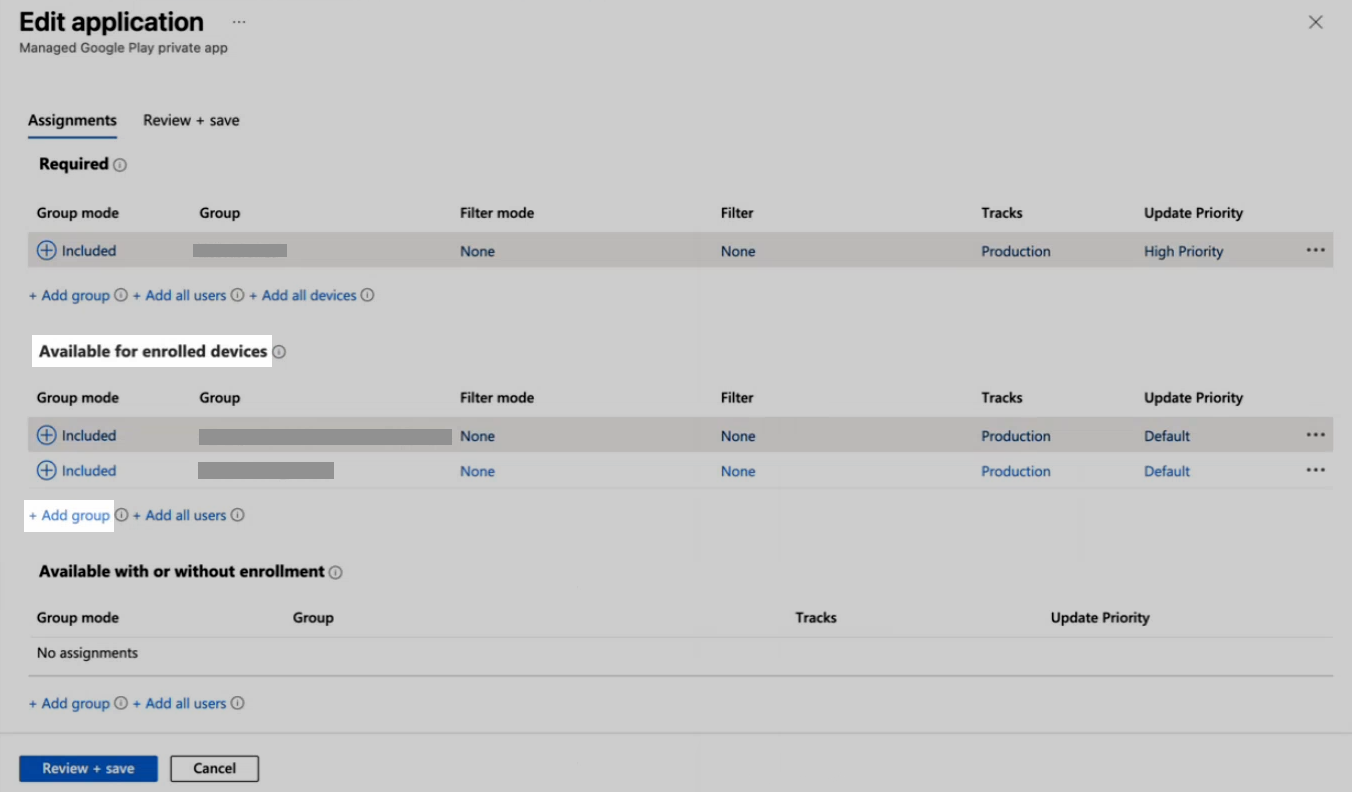Open High Priority update priority setting
This screenshot has height=792, width=1352.
1183,252
